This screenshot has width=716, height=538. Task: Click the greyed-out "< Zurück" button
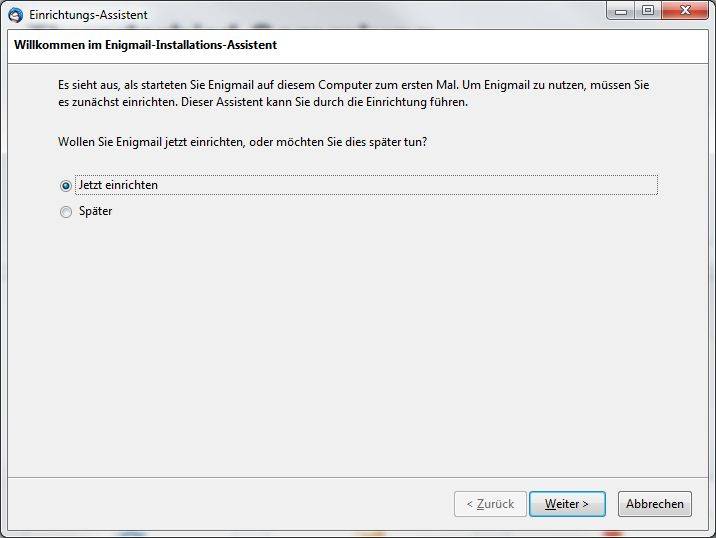point(490,504)
